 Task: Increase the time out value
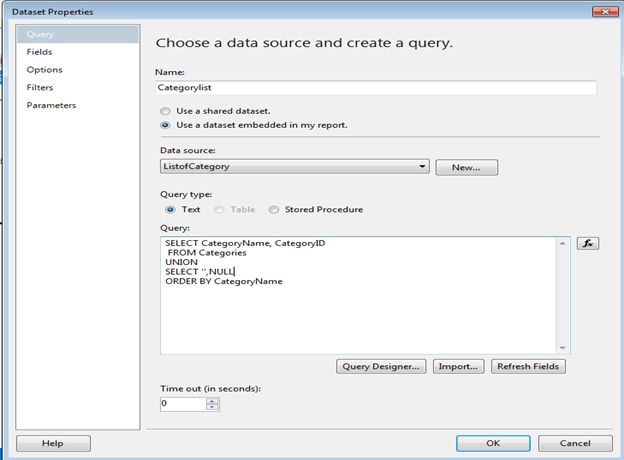211,400
